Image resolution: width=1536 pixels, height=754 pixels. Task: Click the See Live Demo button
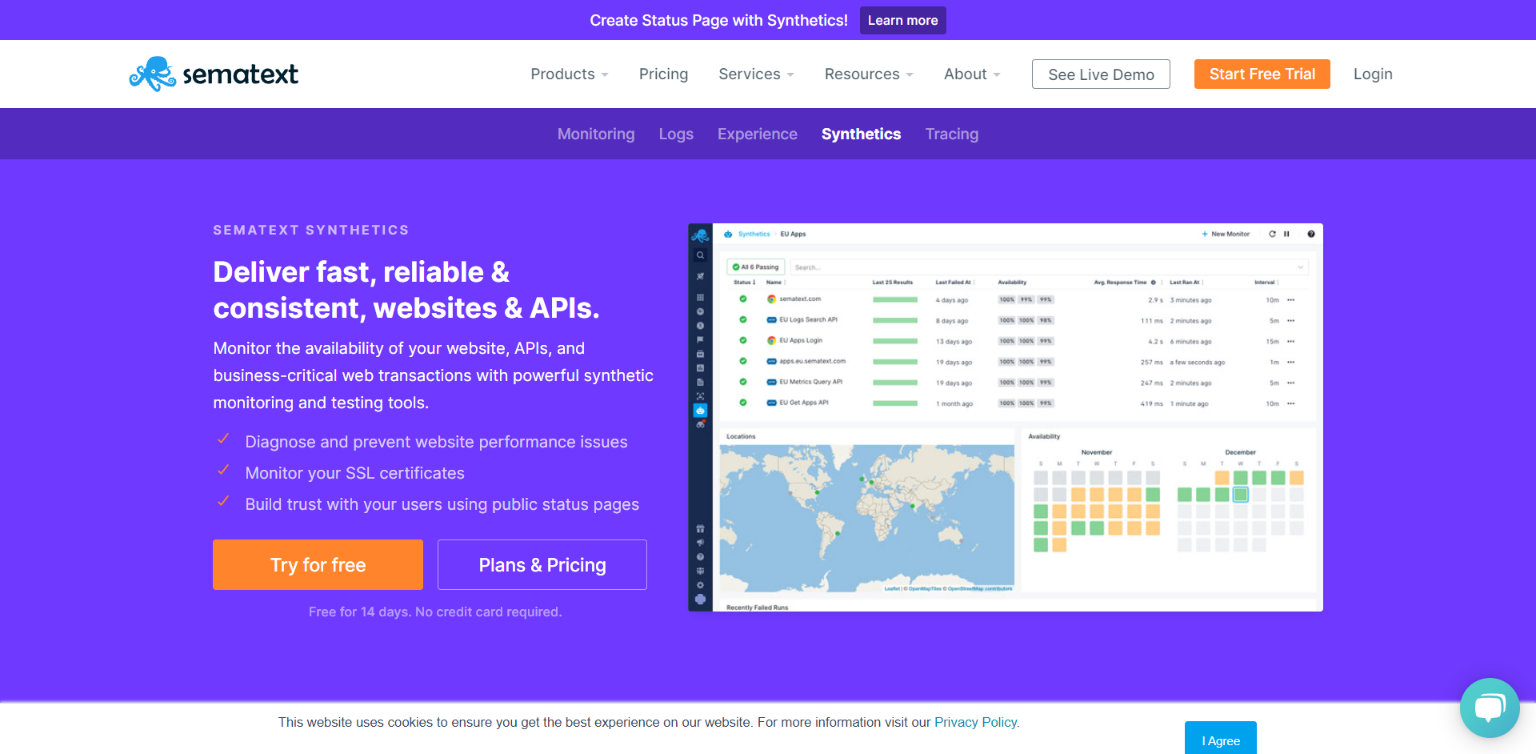click(x=1101, y=74)
